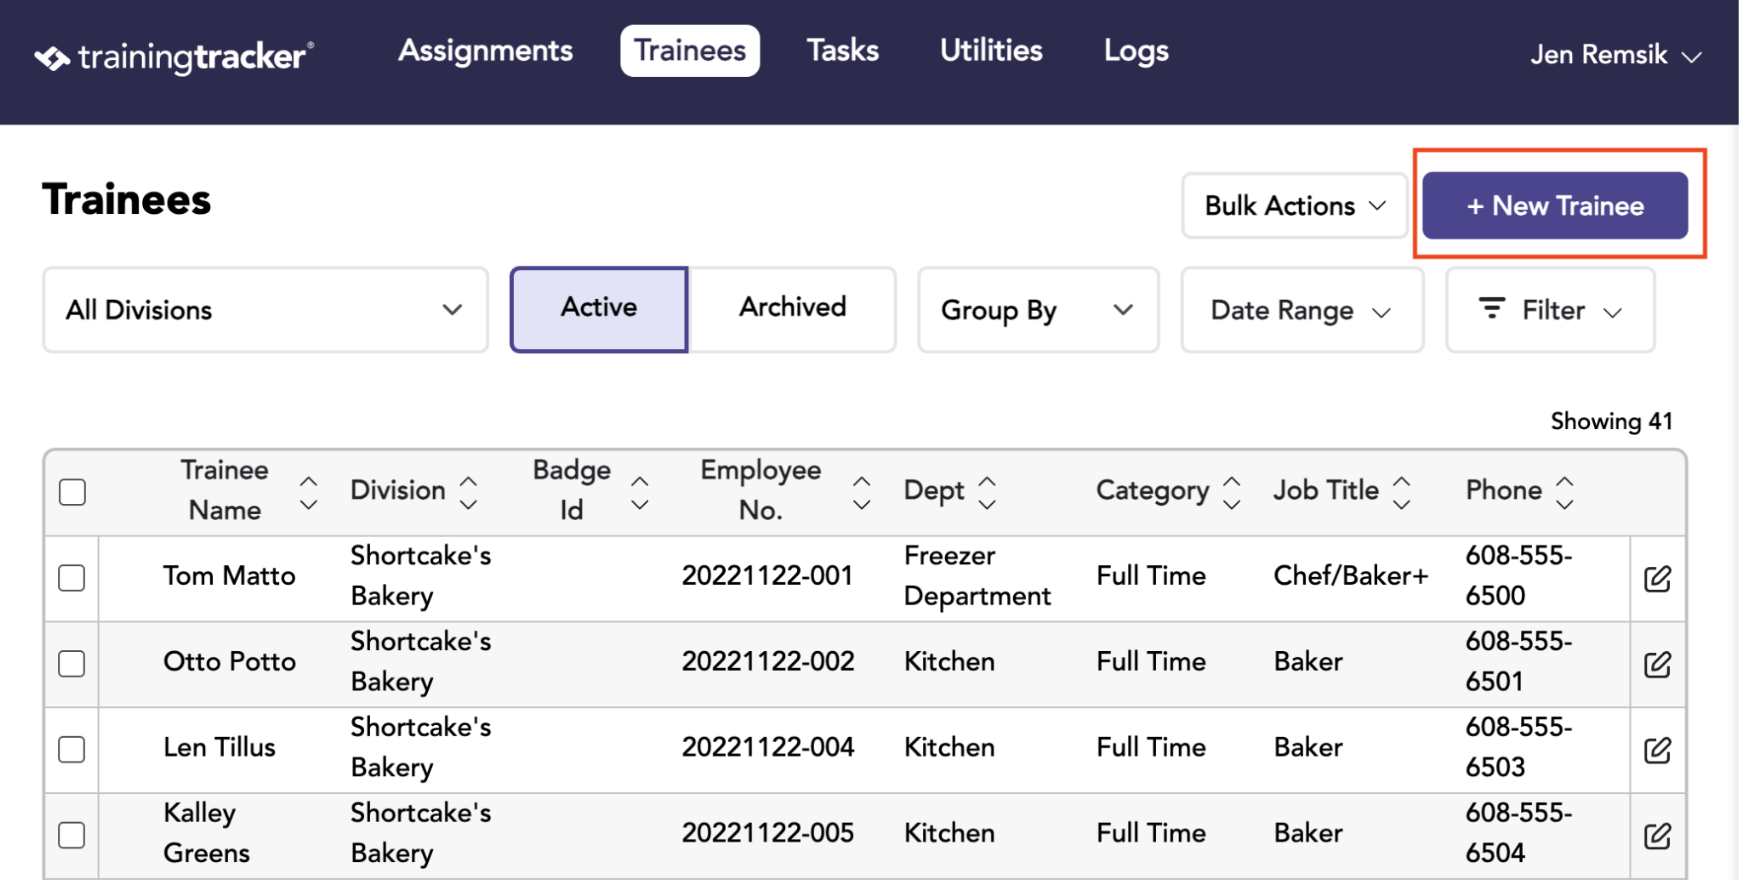This screenshot has width=1744, height=880.
Task: Click the New Trainee button
Action: pyautogui.click(x=1555, y=206)
